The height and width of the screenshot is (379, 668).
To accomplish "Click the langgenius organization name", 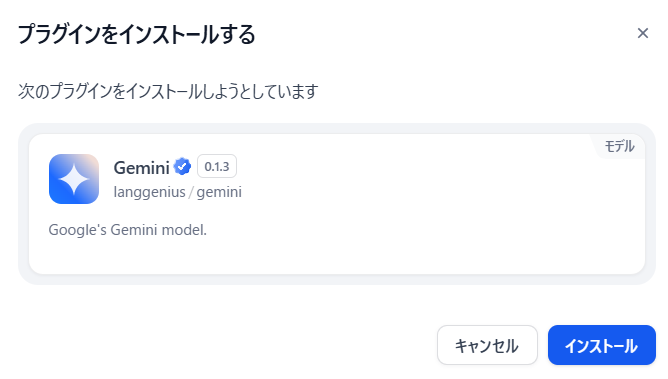I will click(x=150, y=192).
